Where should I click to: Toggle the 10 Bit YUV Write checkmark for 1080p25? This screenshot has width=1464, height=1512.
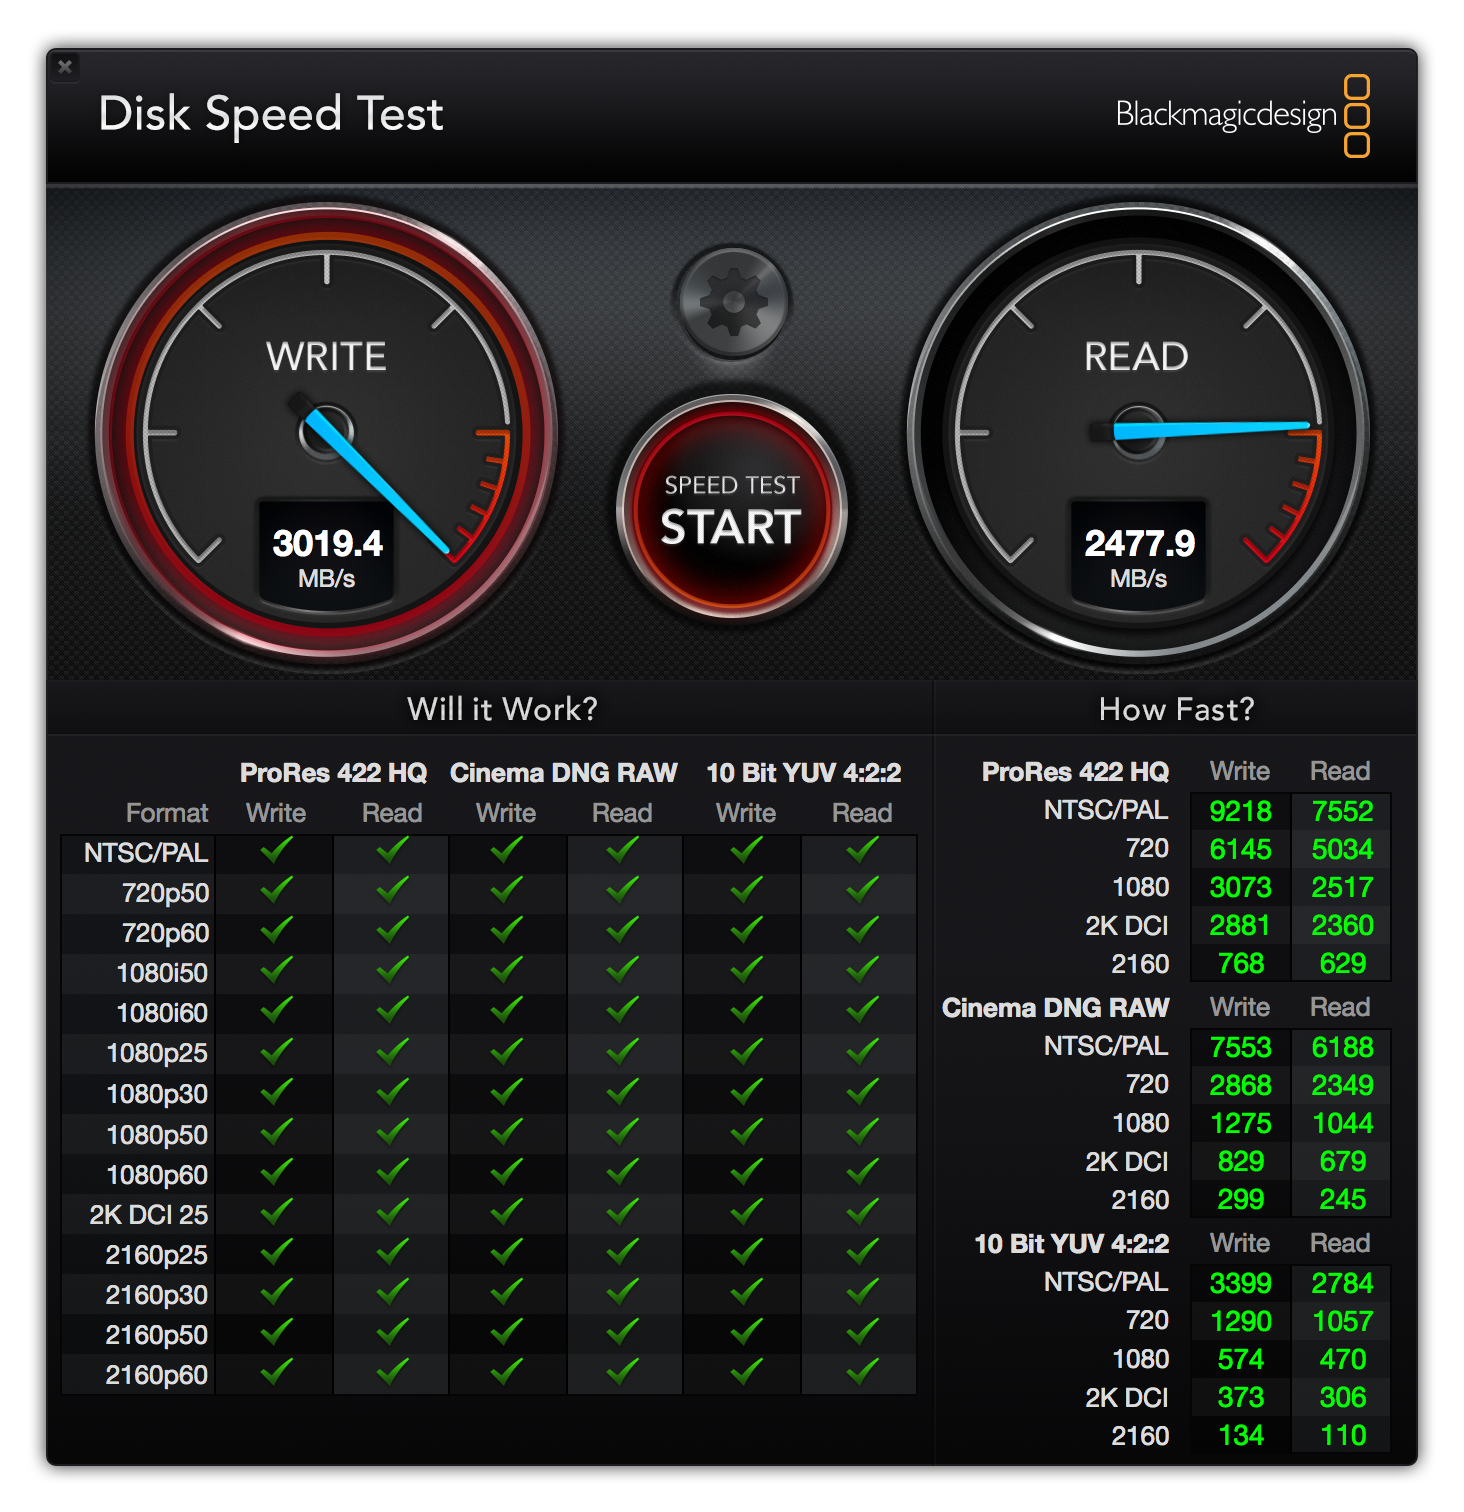(743, 1053)
